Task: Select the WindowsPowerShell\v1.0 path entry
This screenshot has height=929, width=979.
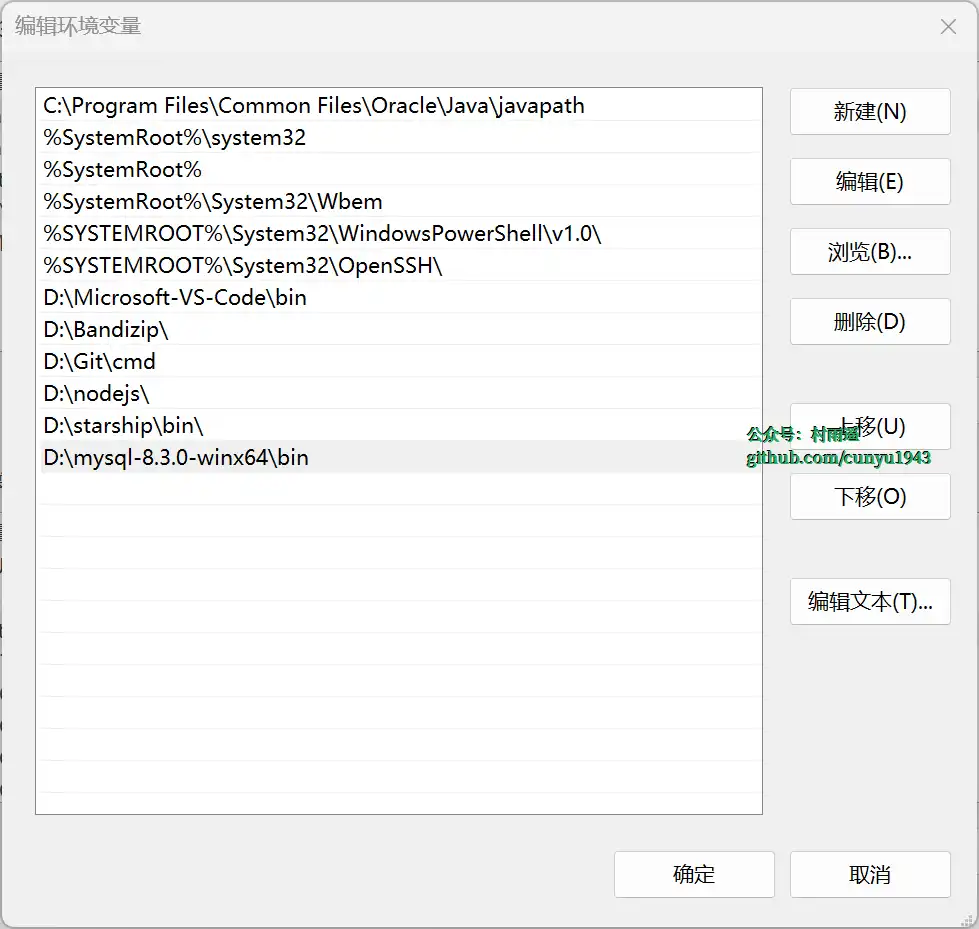Action: point(322,234)
